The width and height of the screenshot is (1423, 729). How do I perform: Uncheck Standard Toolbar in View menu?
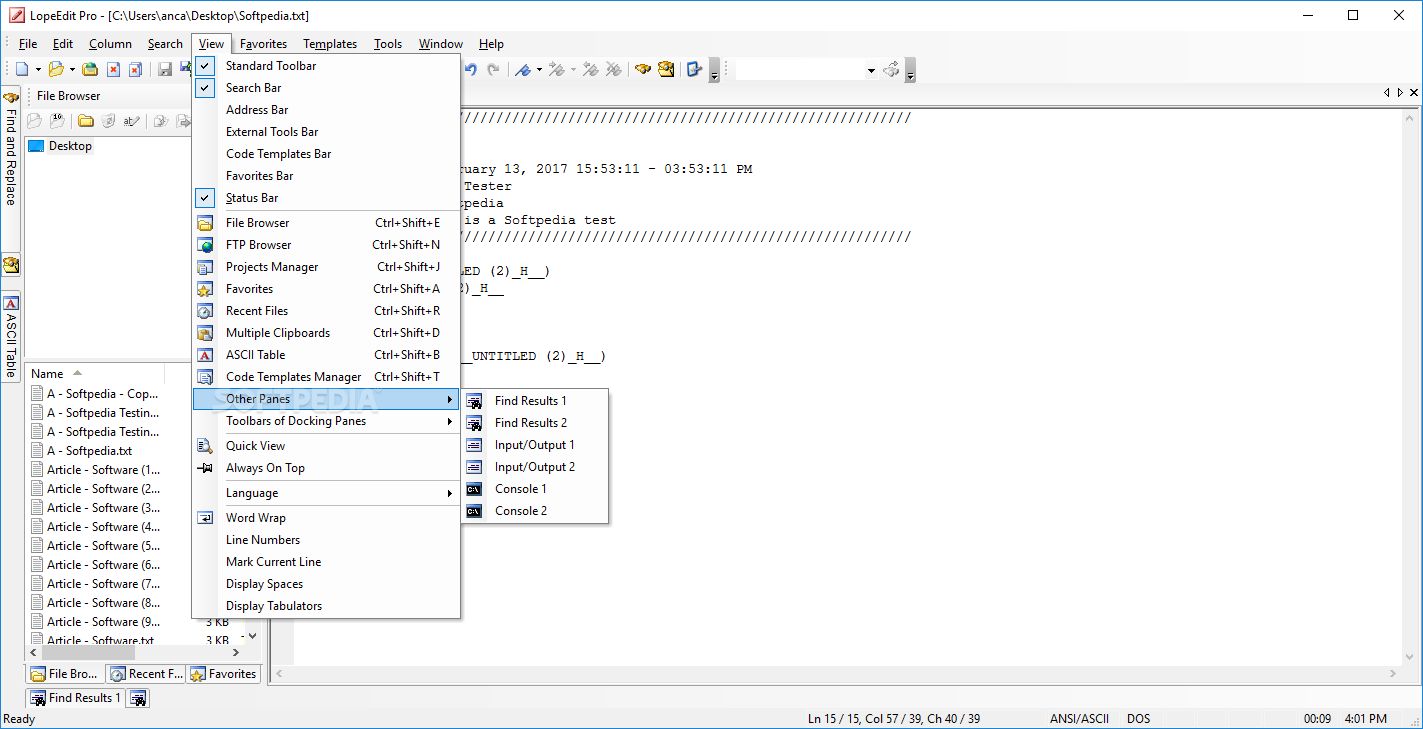pyautogui.click(x=326, y=66)
